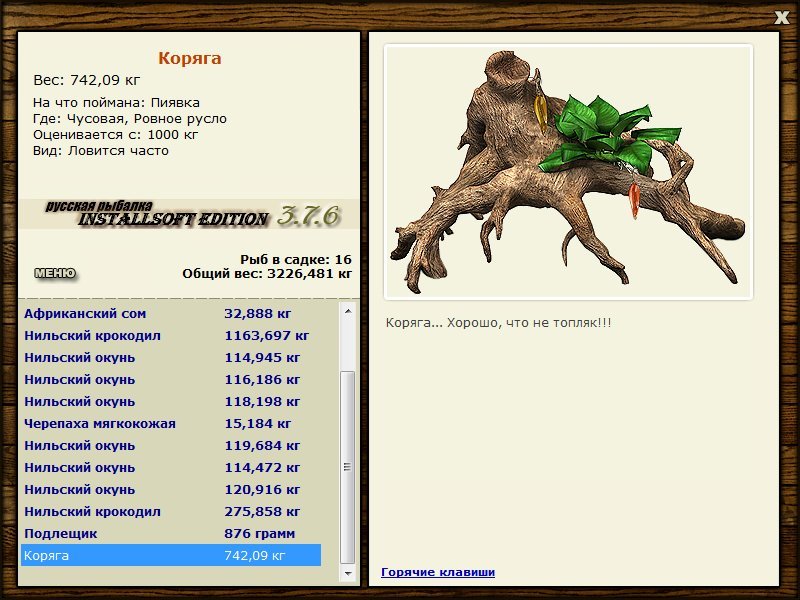Select Африканский сом in the fish list
The image size is (800, 600).
tap(171, 314)
